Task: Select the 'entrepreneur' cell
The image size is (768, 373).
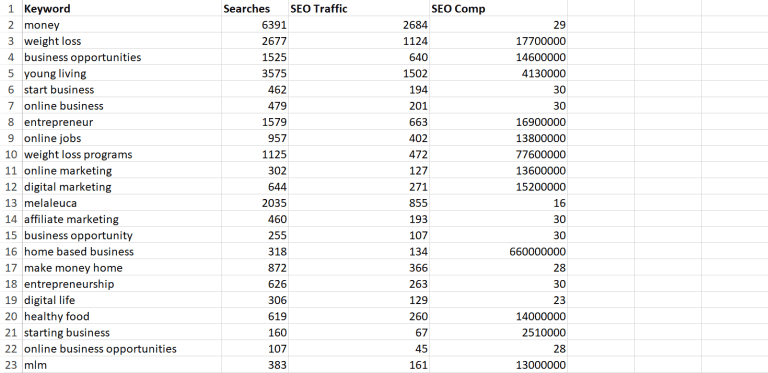Action: [121, 121]
